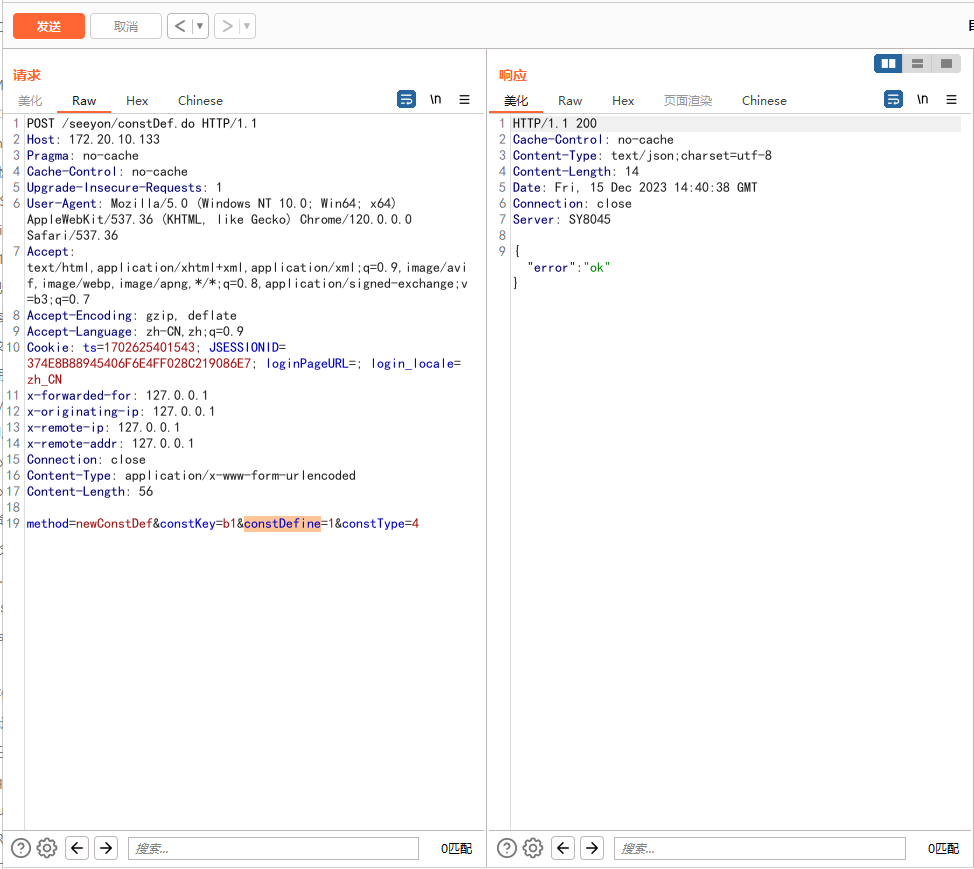Open request search settings gear
Screen dimensions: 974x869
(47, 848)
